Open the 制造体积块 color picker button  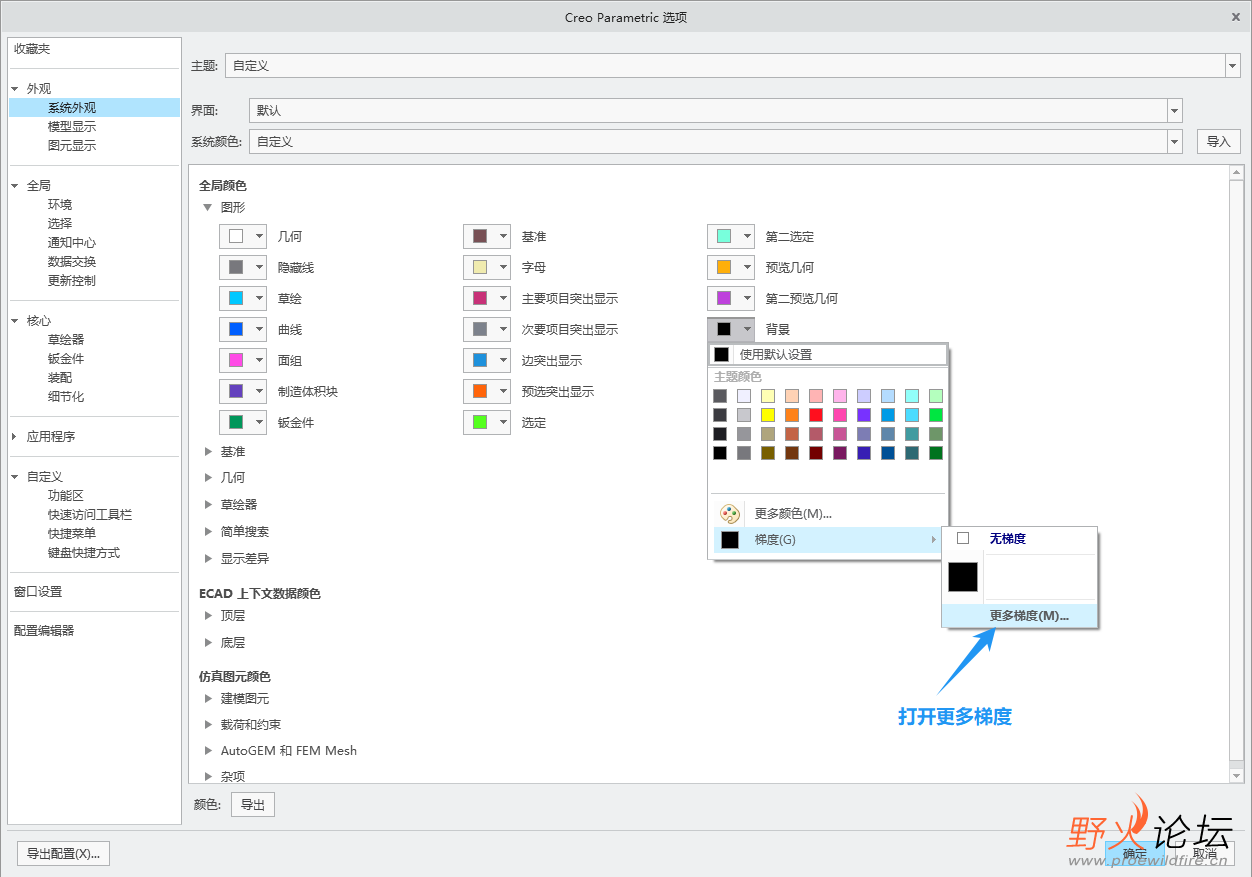243,392
